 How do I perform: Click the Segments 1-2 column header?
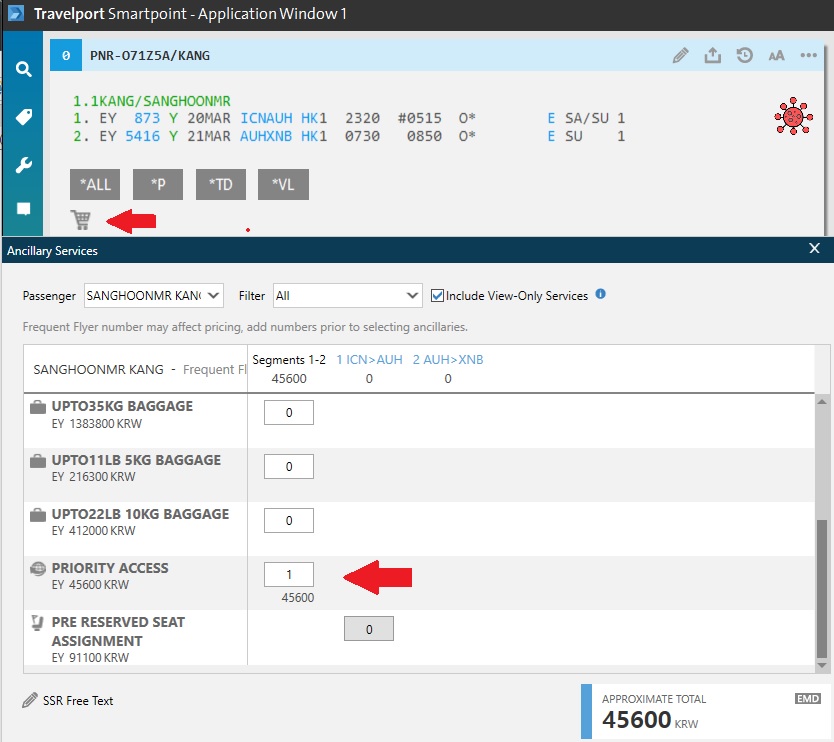pos(289,360)
